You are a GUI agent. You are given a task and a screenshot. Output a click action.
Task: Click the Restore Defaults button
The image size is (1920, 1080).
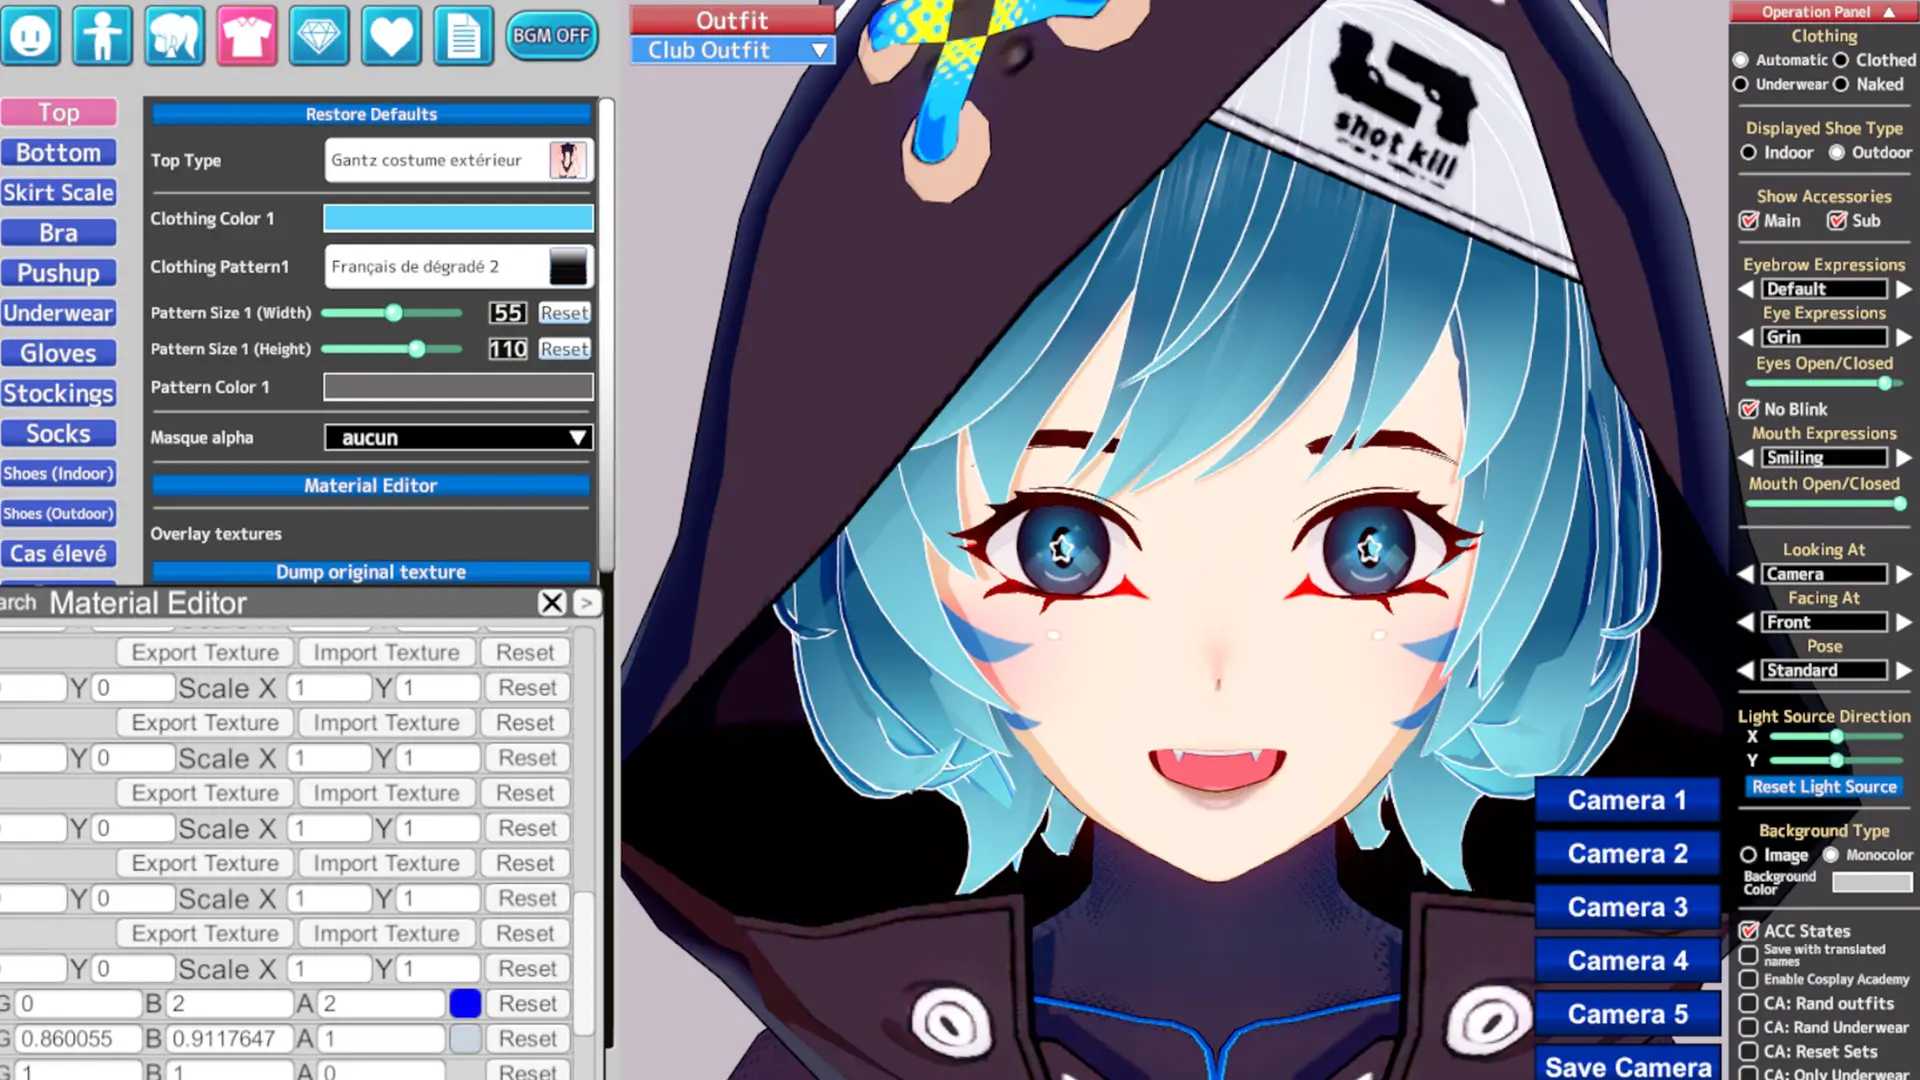tap(370, 114)
